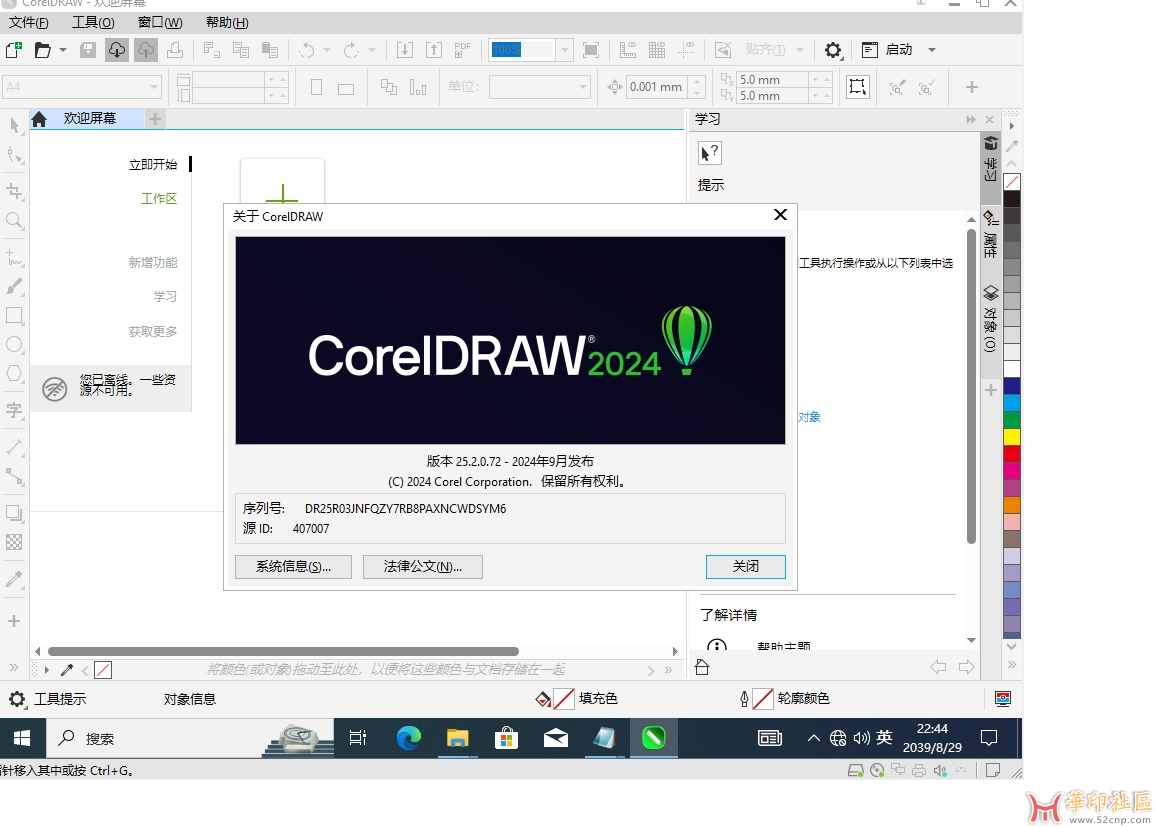The height and width of the screenshot is (827, 1155).
Task: Open 新增功能 in welcome sidebar
Action: (x=153, y=262)
